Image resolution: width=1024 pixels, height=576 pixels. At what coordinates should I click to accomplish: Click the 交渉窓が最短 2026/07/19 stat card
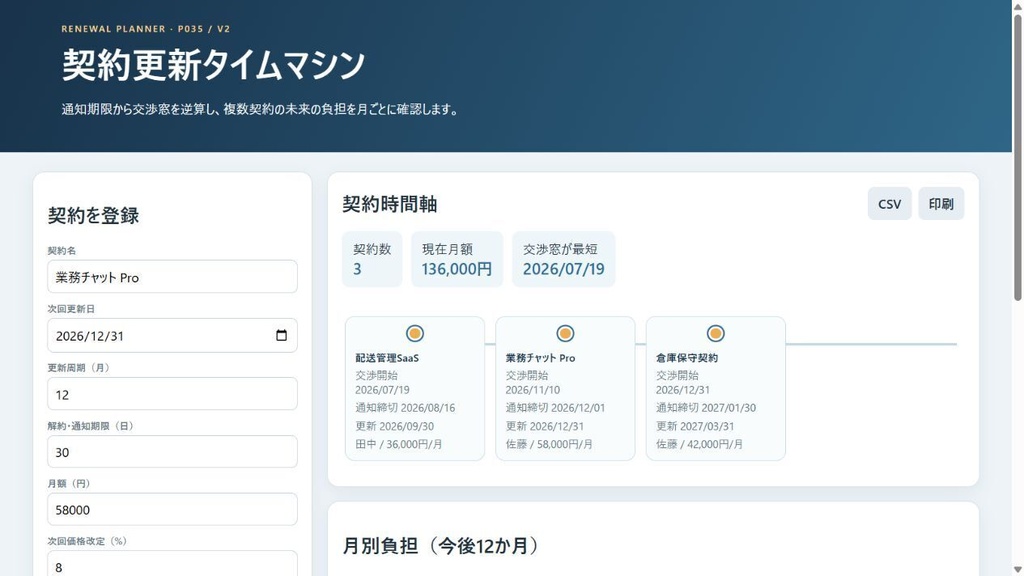pos(564,259)
